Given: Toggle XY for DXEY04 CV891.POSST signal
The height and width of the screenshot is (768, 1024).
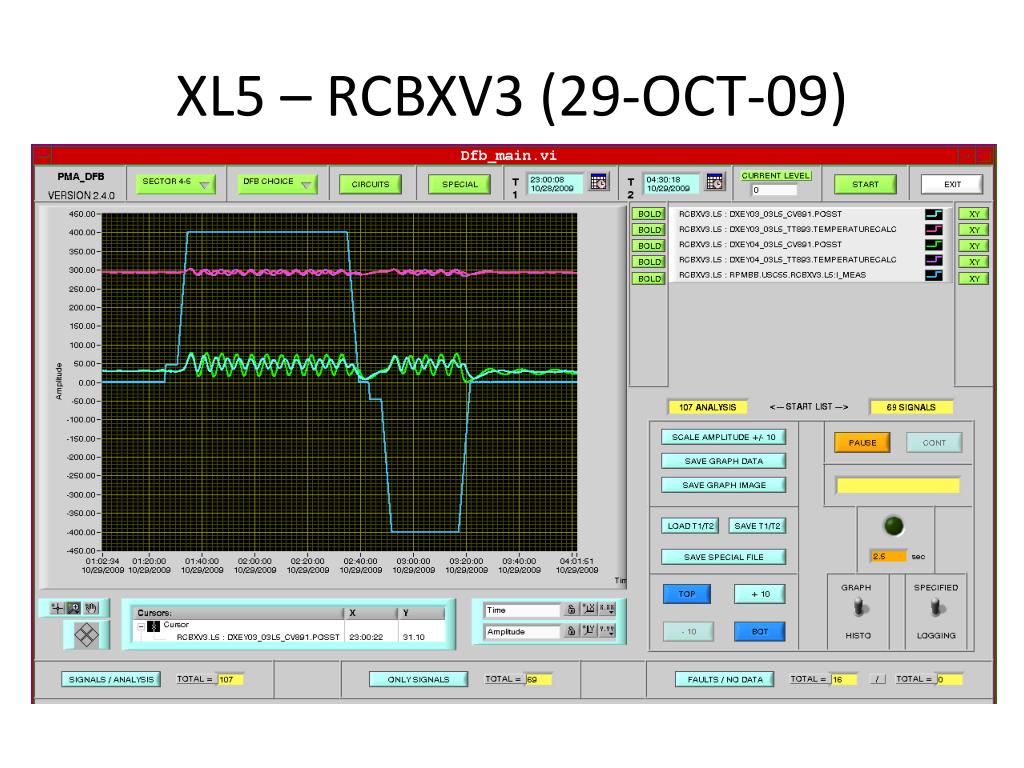Looking at the screenshot, I should coord(974,246).
